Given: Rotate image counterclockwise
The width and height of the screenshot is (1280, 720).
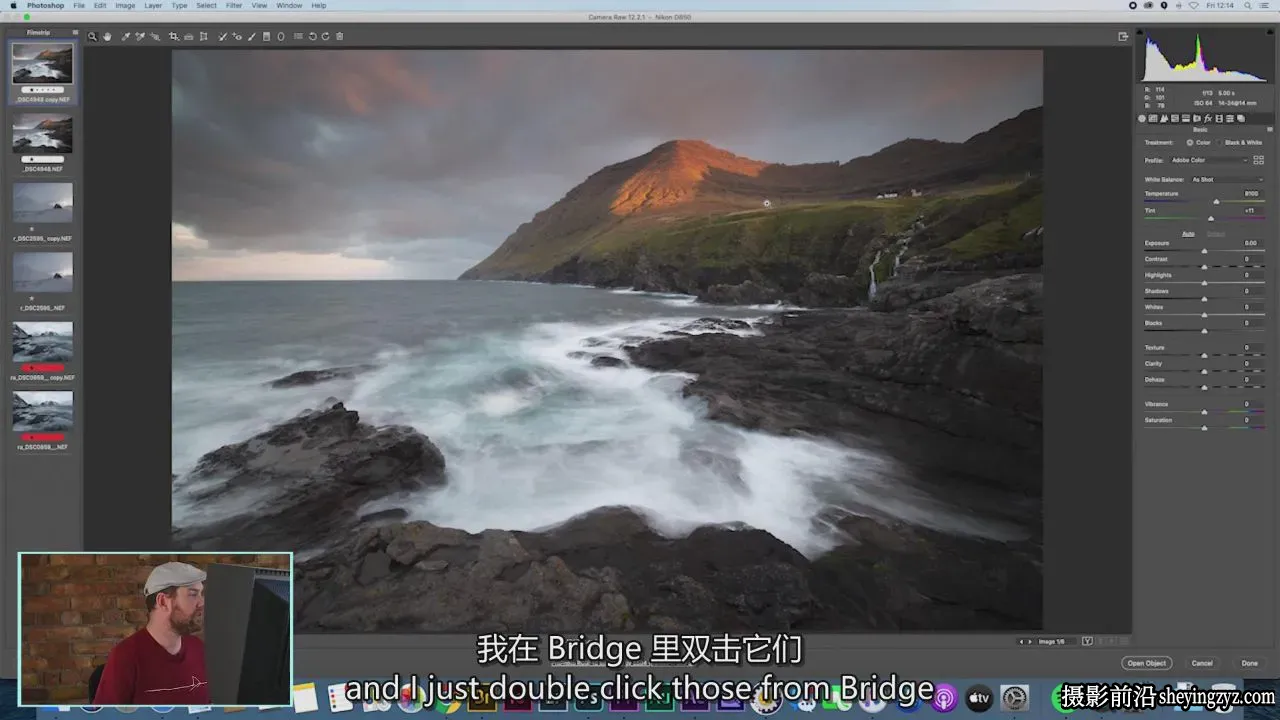Looking at the screenshot, I should click(x=312, y=36).
